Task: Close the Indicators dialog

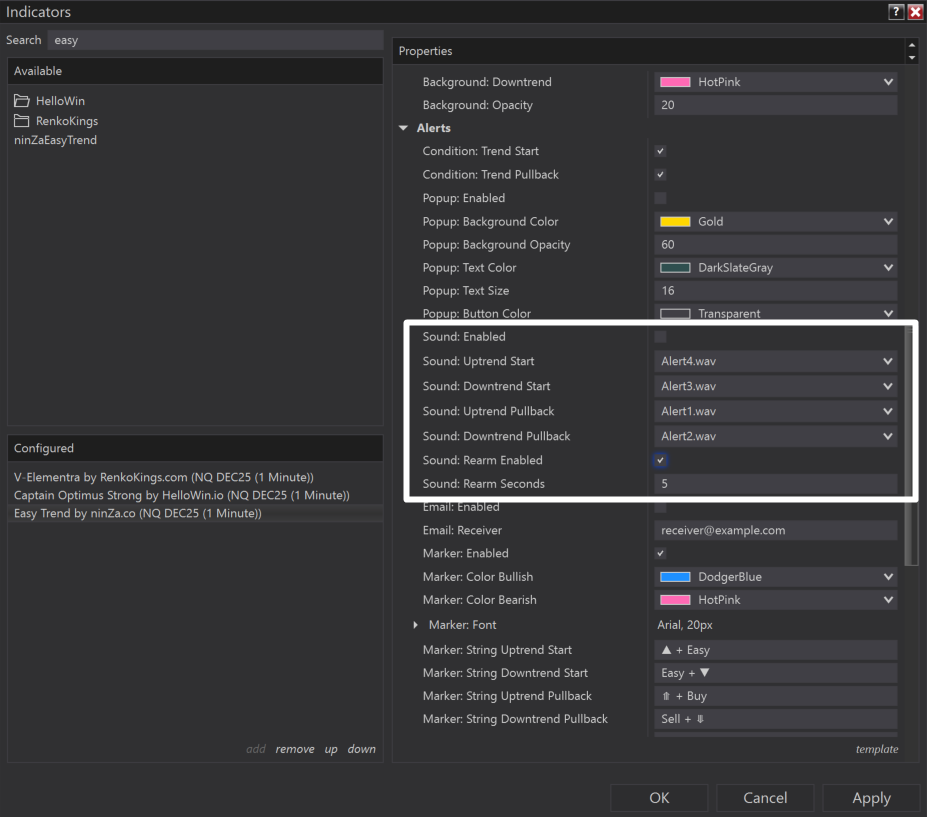Action: point(915,12)
